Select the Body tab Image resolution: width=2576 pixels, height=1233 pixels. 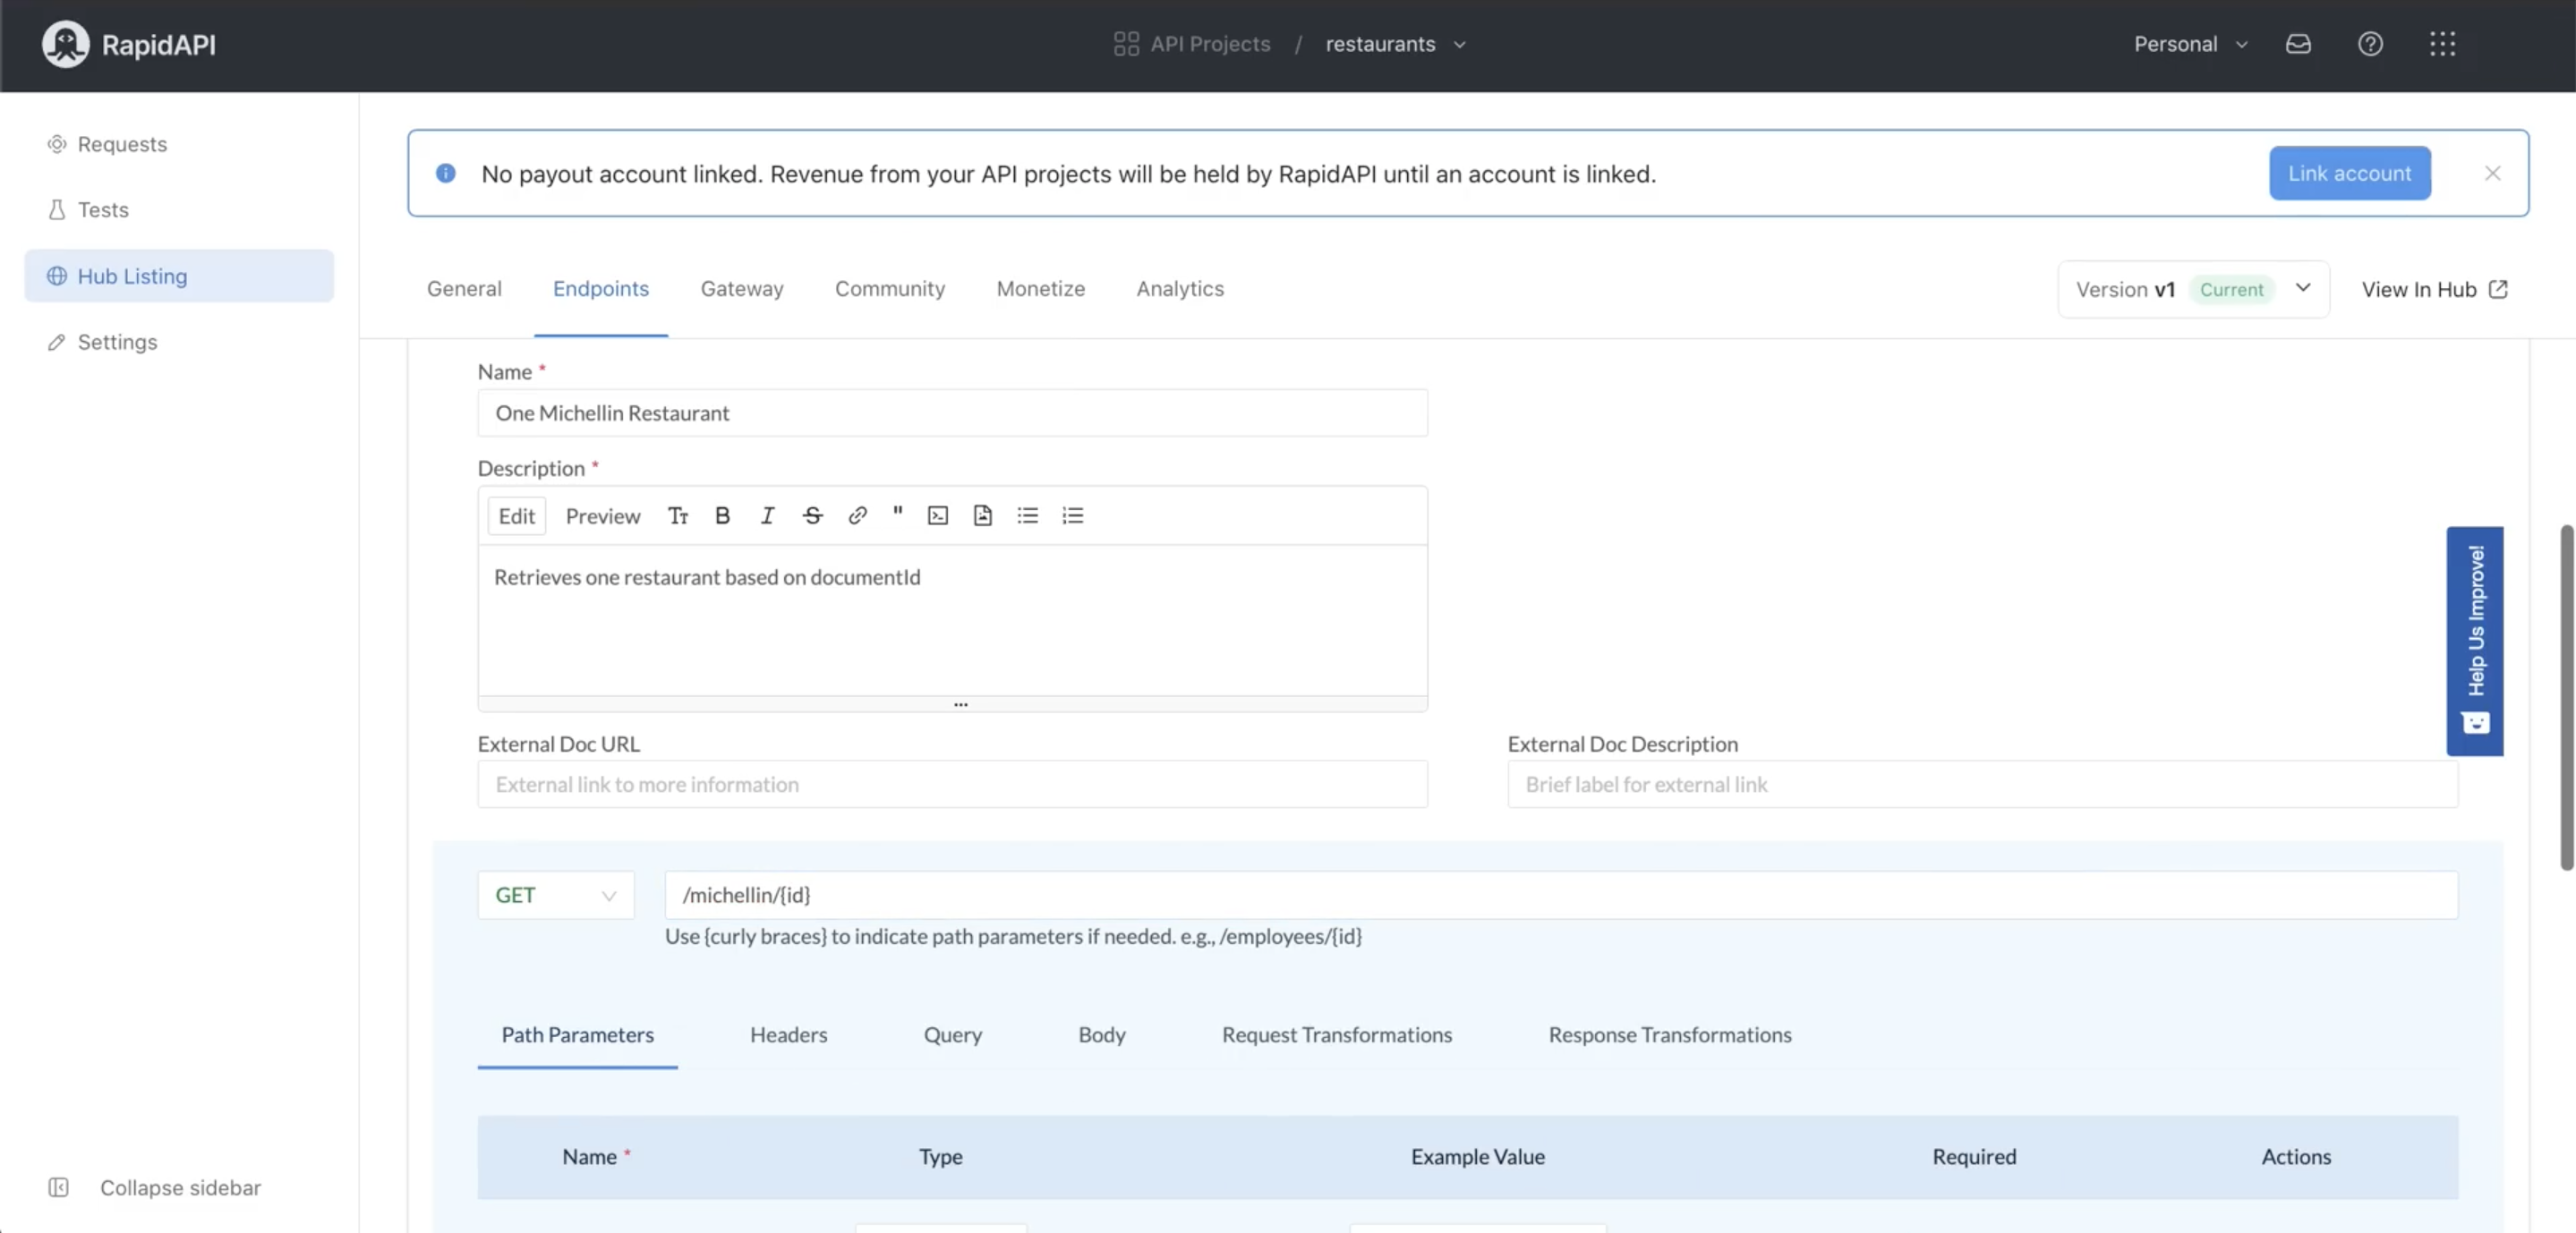[1102, 1035]
